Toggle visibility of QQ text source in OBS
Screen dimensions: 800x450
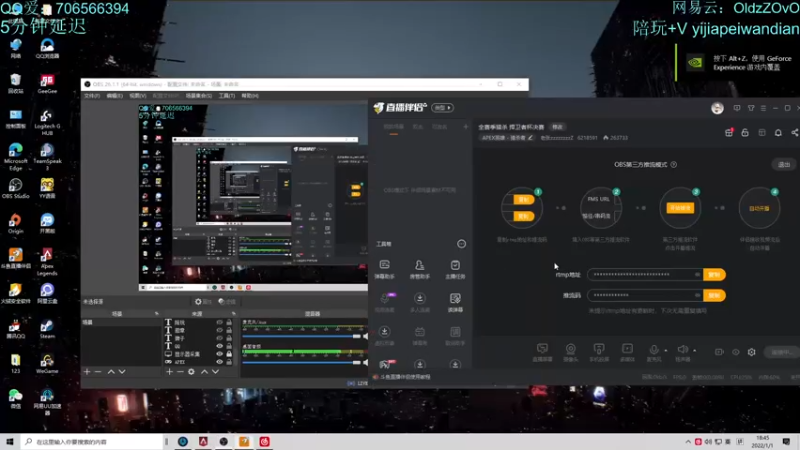coord(219,346)
